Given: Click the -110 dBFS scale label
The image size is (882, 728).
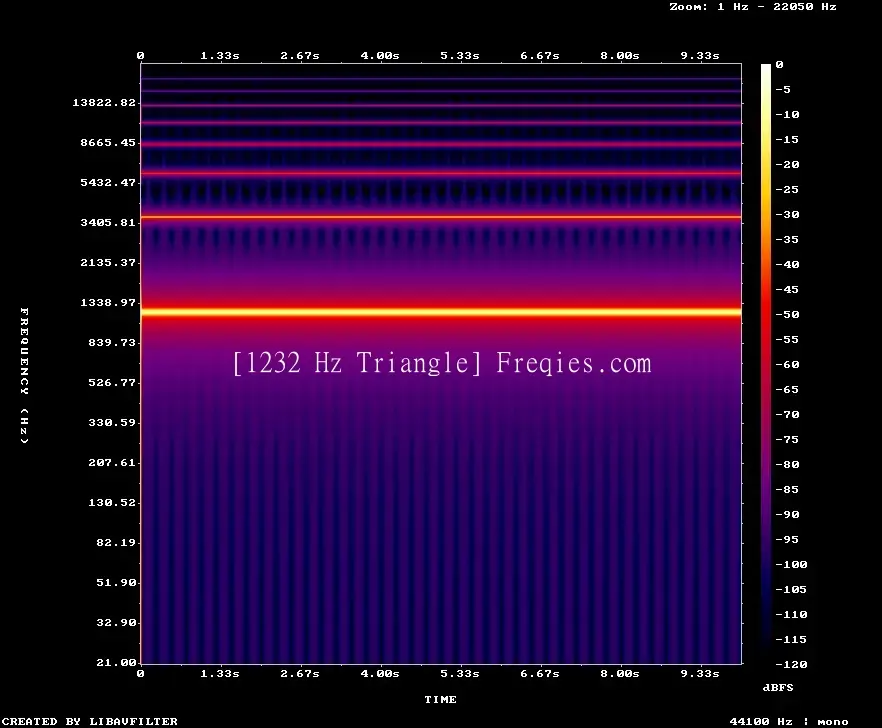Looking at the screenshot, I should click(791, 614).
